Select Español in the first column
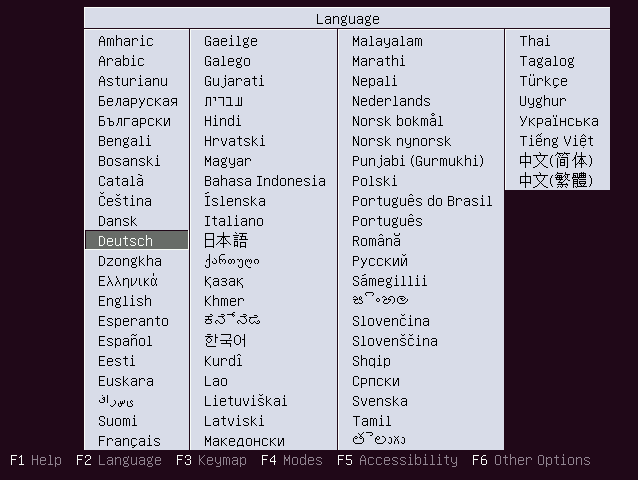The height and width of the screenshot is (480, 638). (125, 341)
